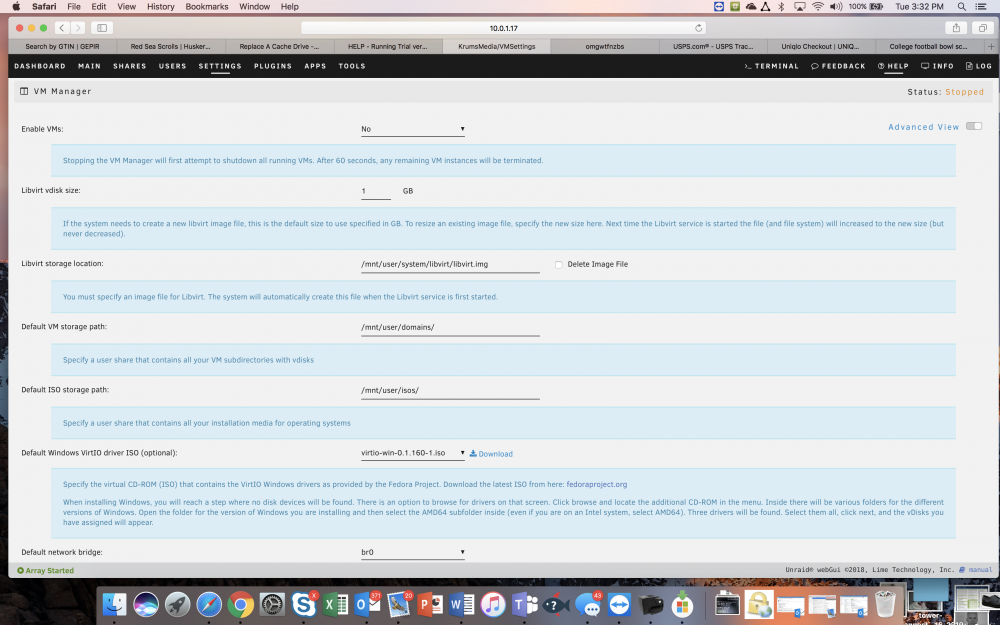Open the Enable VMs dropdown
1000x625 pixels.
point(413,129)
